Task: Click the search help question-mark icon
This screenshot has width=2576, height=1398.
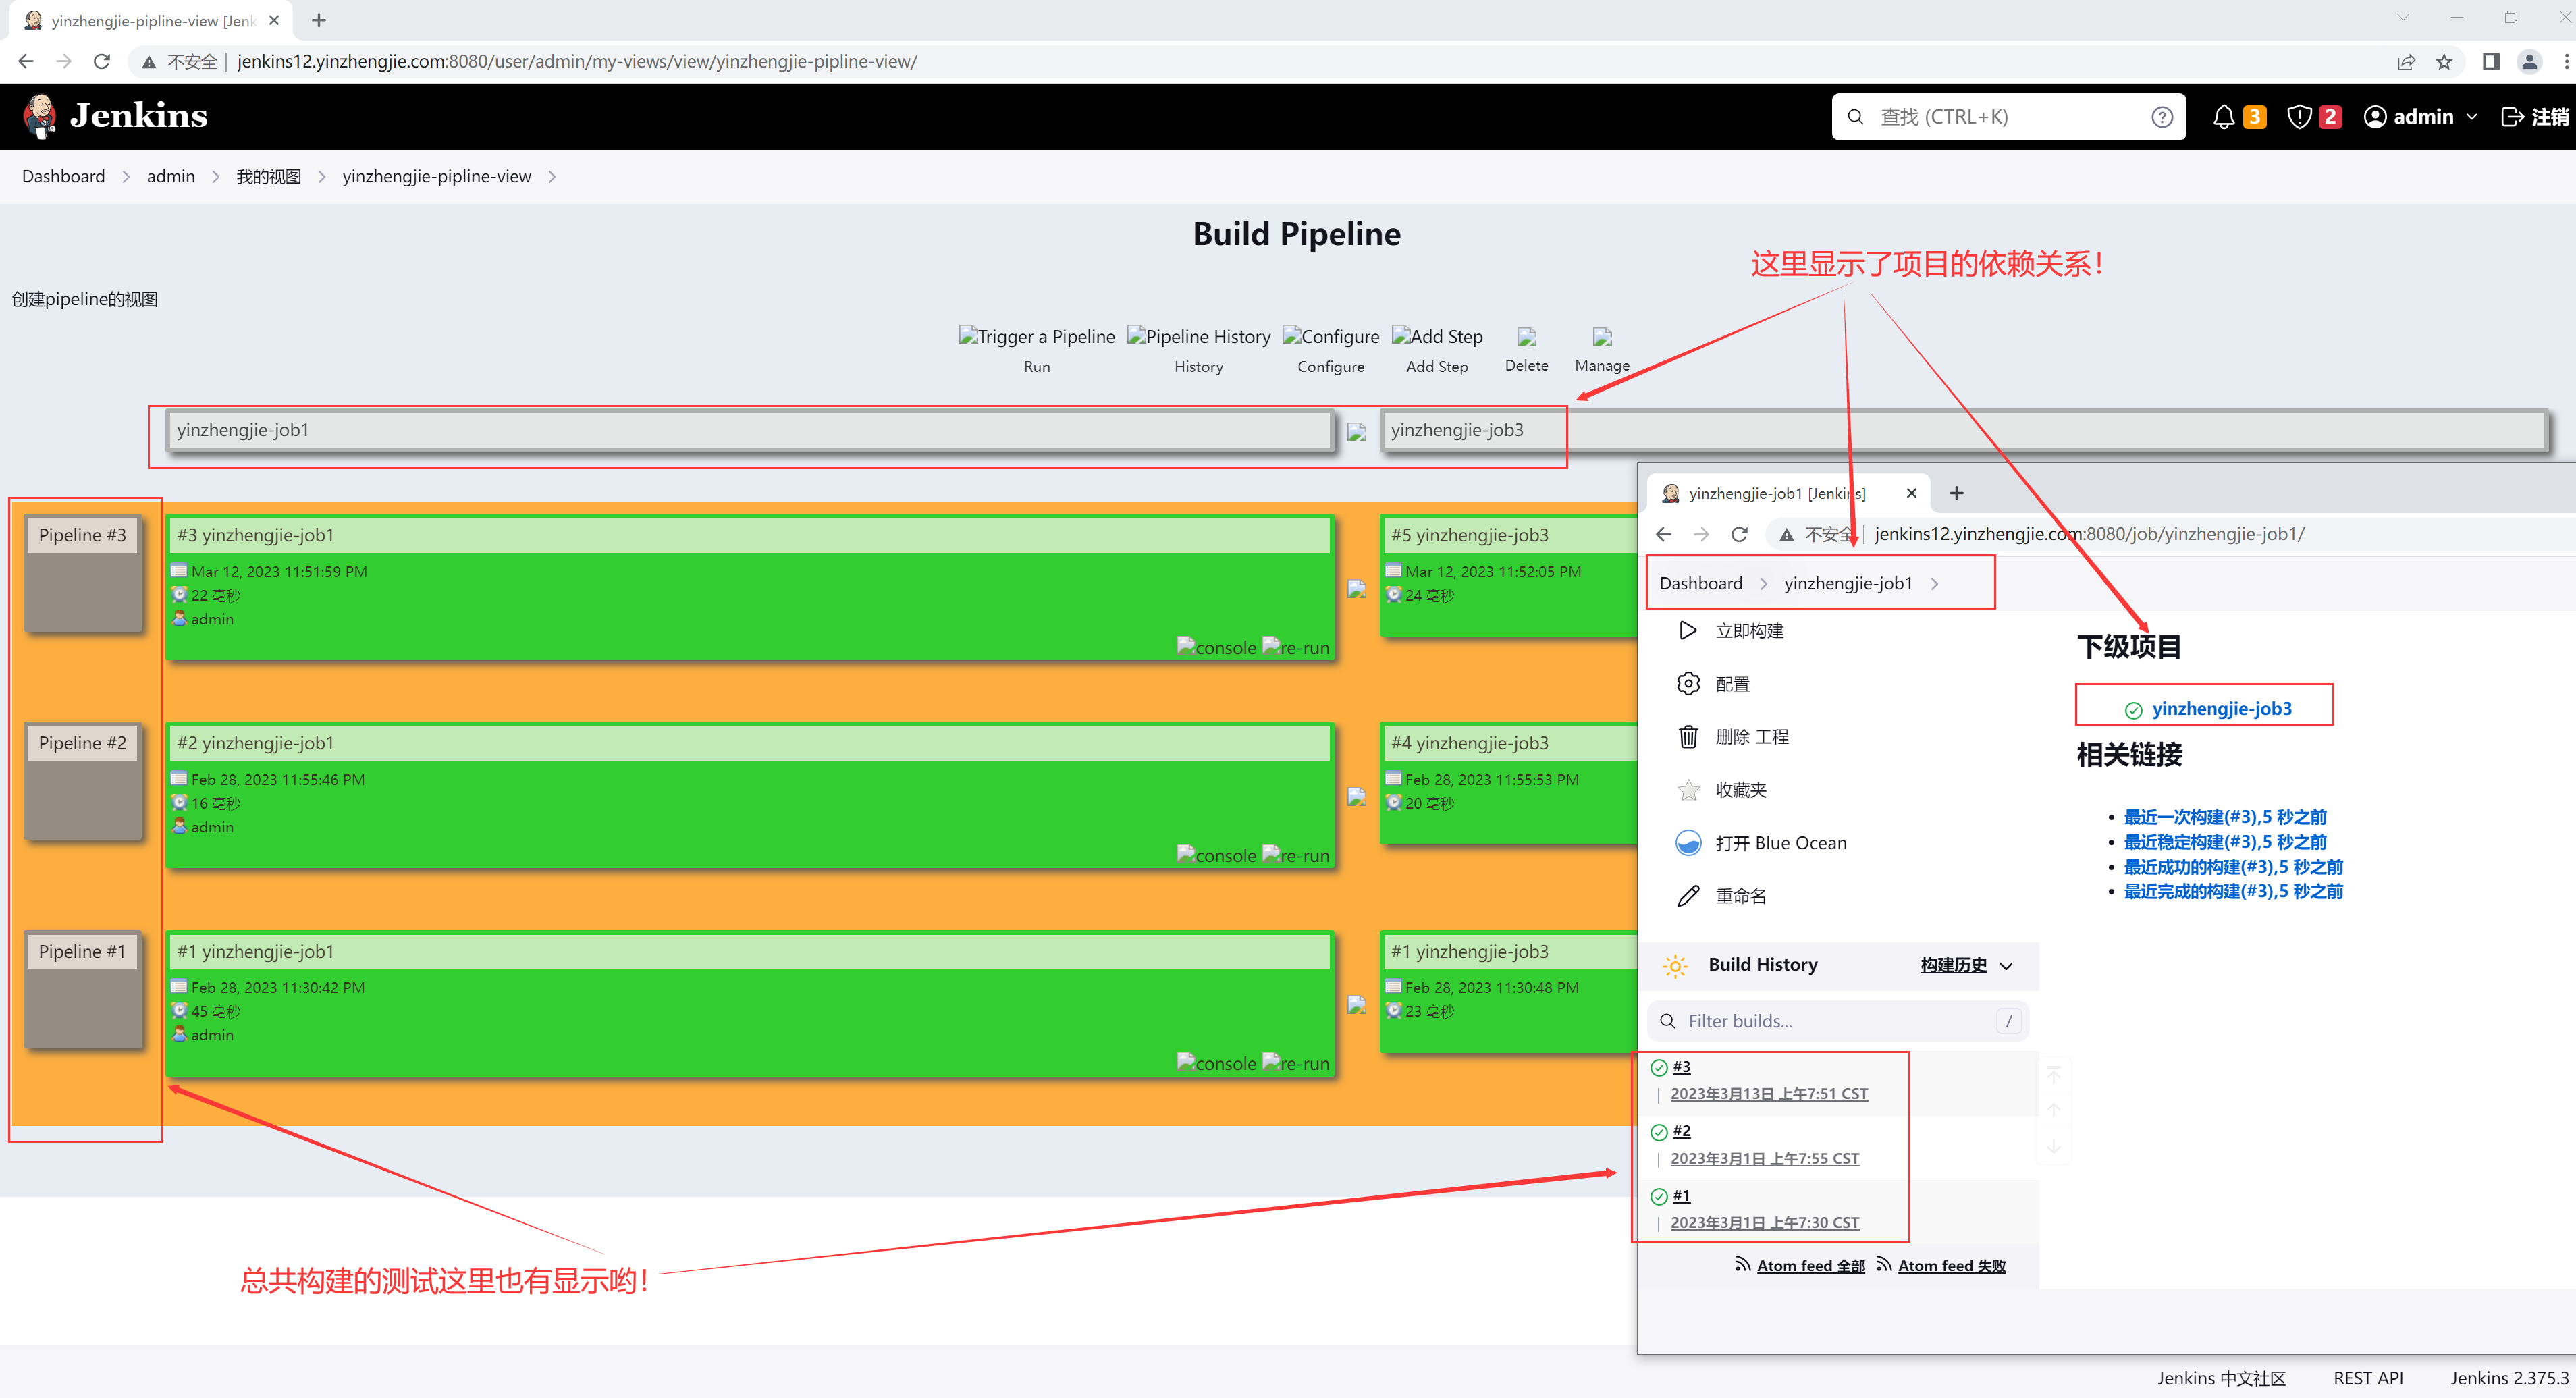Action: (2162, 117)
